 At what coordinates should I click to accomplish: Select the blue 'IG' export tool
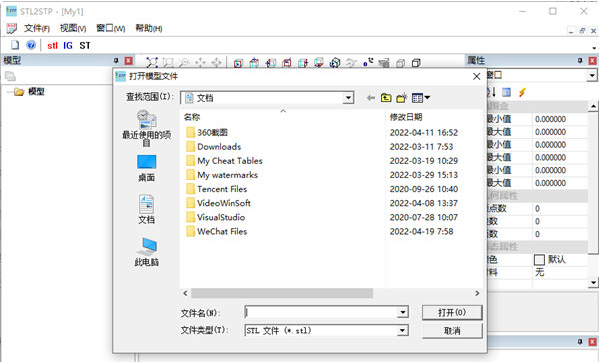click(x=68, y=45)
